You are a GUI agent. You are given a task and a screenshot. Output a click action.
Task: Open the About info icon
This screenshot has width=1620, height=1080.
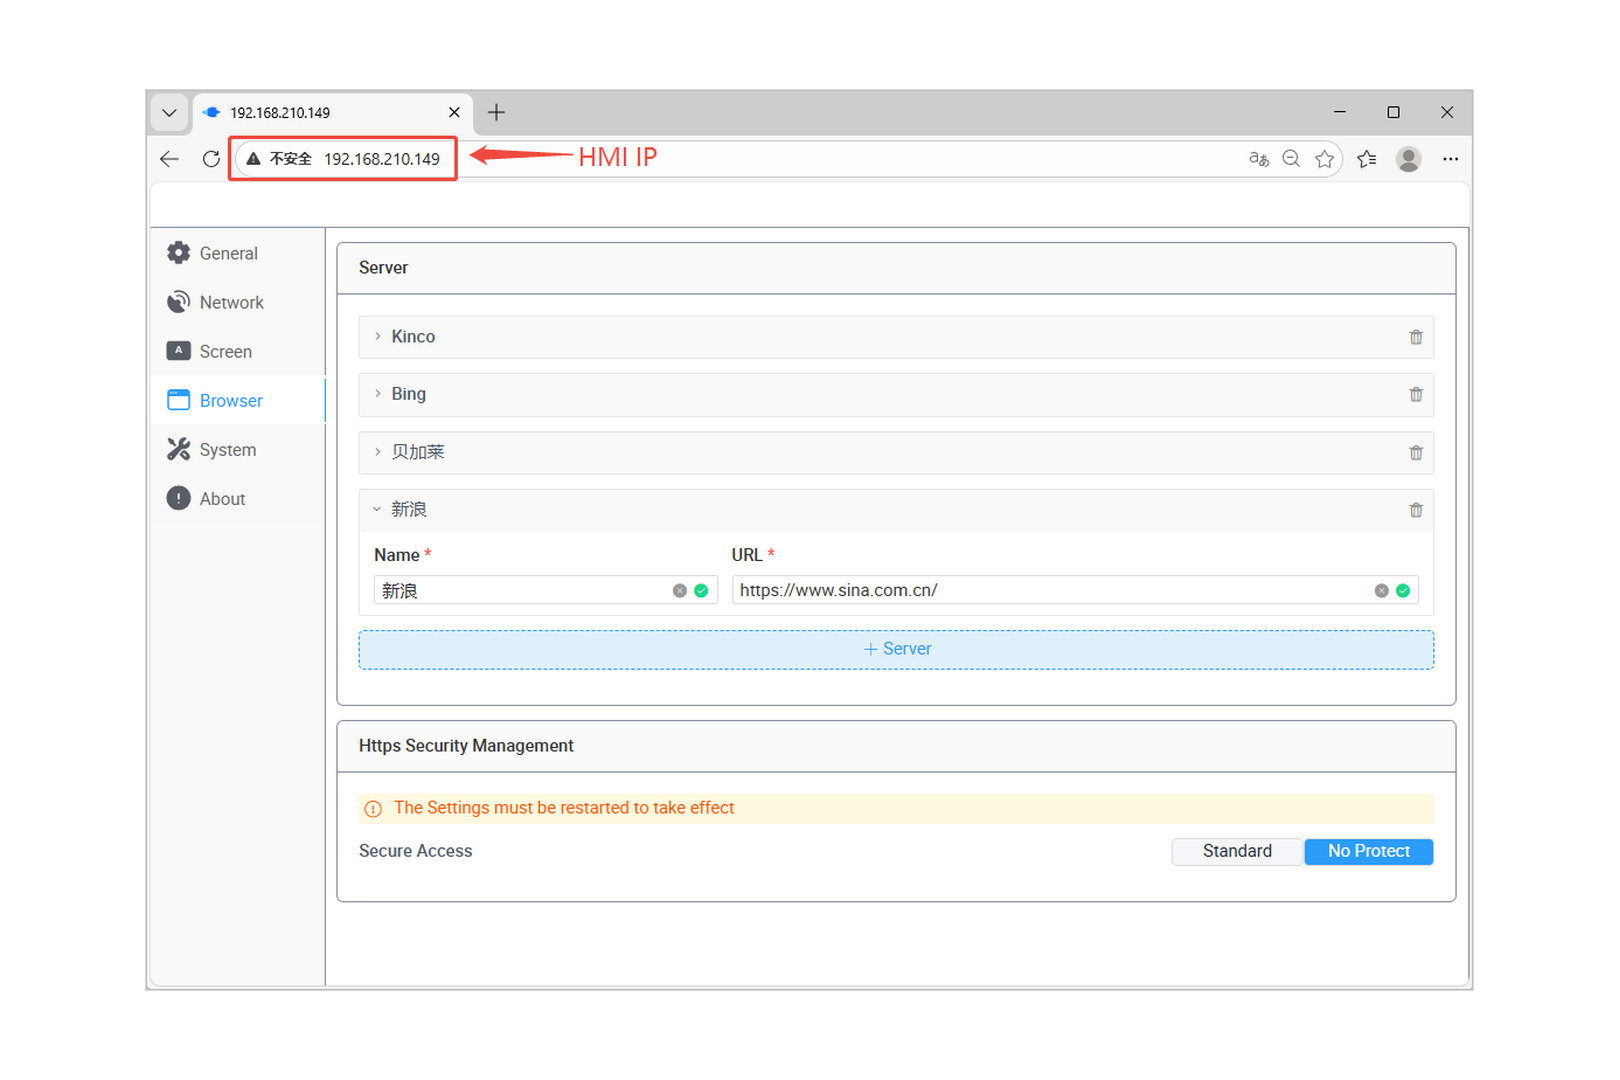(178, 498)
